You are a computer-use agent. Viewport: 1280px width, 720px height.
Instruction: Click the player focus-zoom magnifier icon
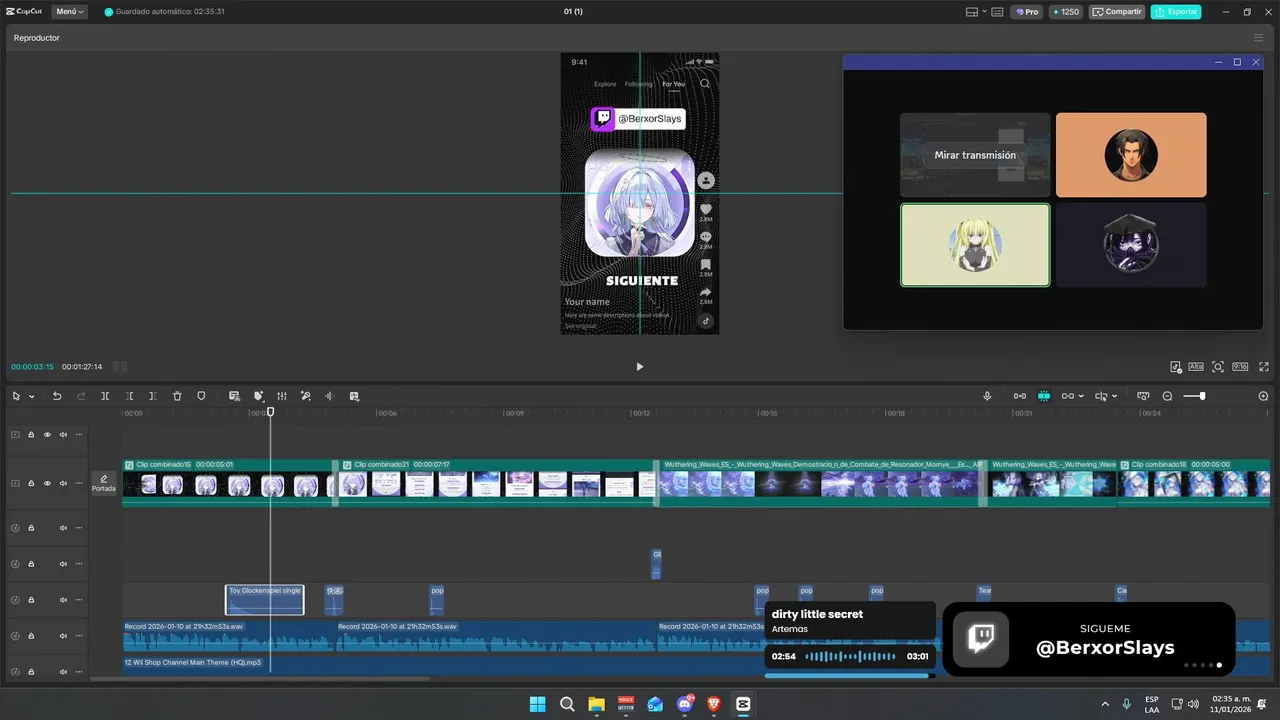(x=1218, y=367)
